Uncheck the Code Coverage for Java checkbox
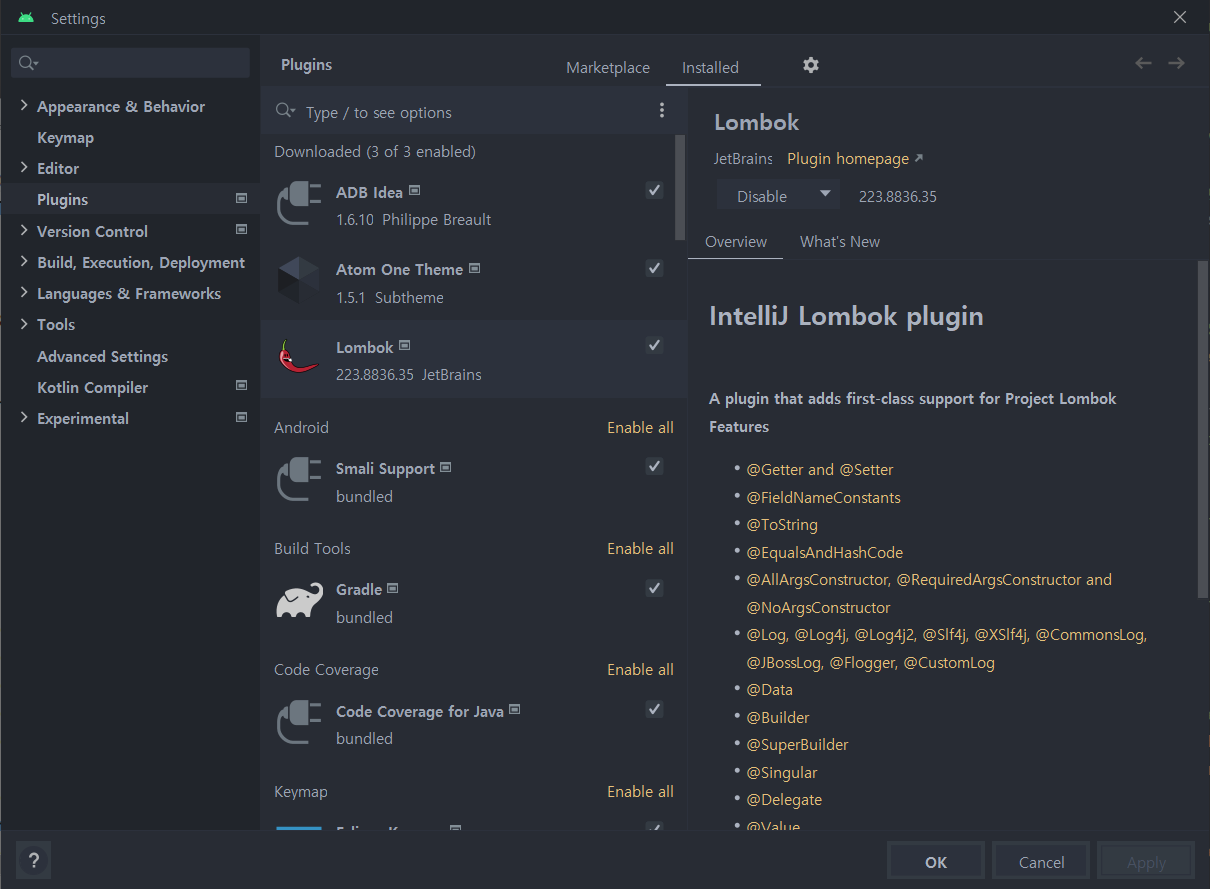The height and width of the screenshot is (889, 1210). click(654, 709)
